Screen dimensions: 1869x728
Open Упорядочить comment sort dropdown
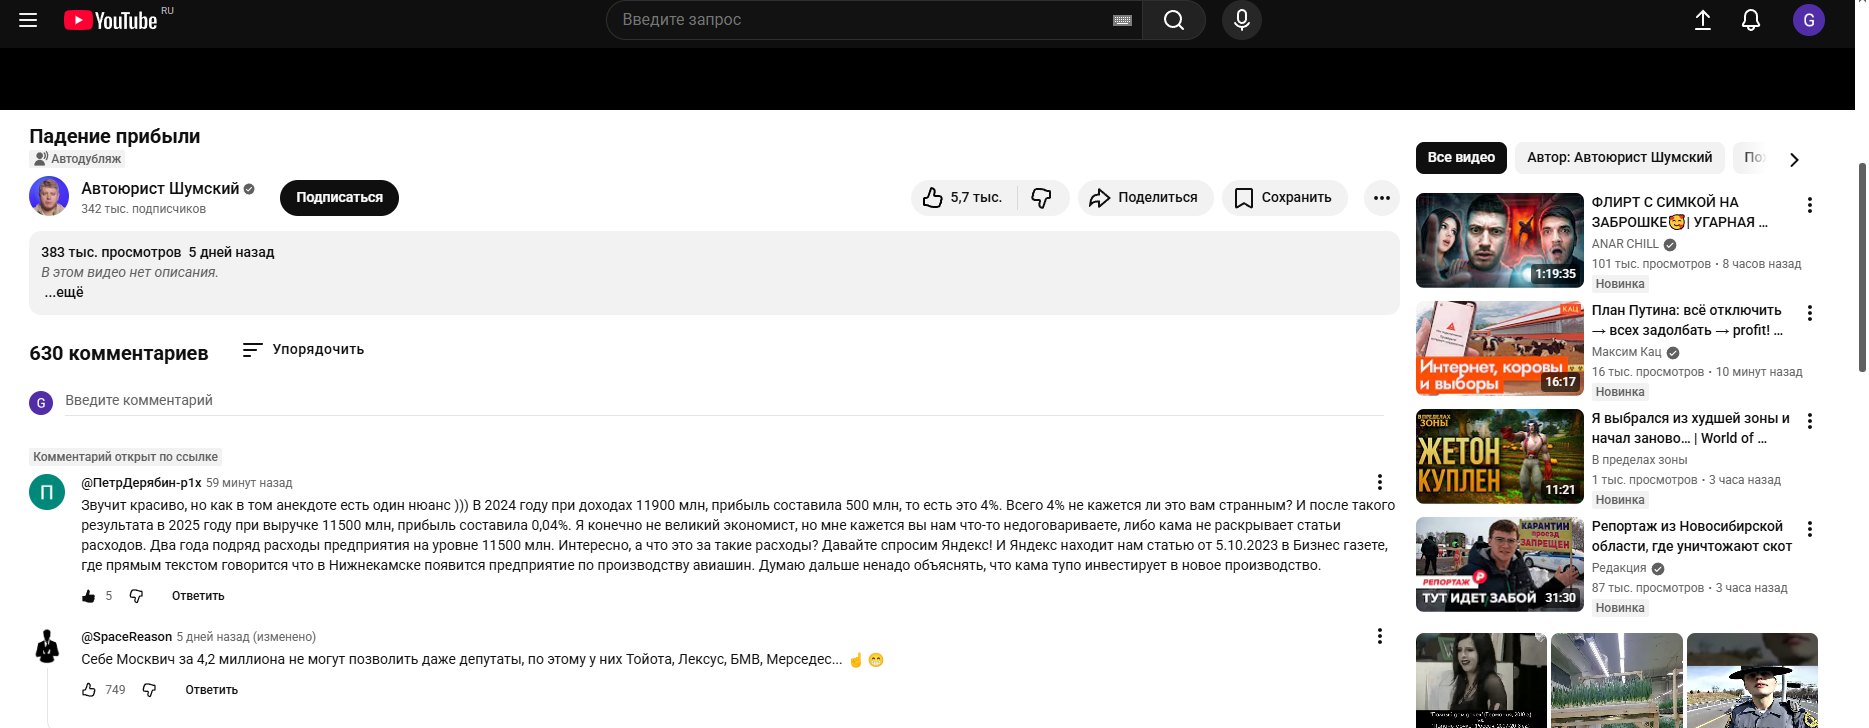(x=303, y=349)
